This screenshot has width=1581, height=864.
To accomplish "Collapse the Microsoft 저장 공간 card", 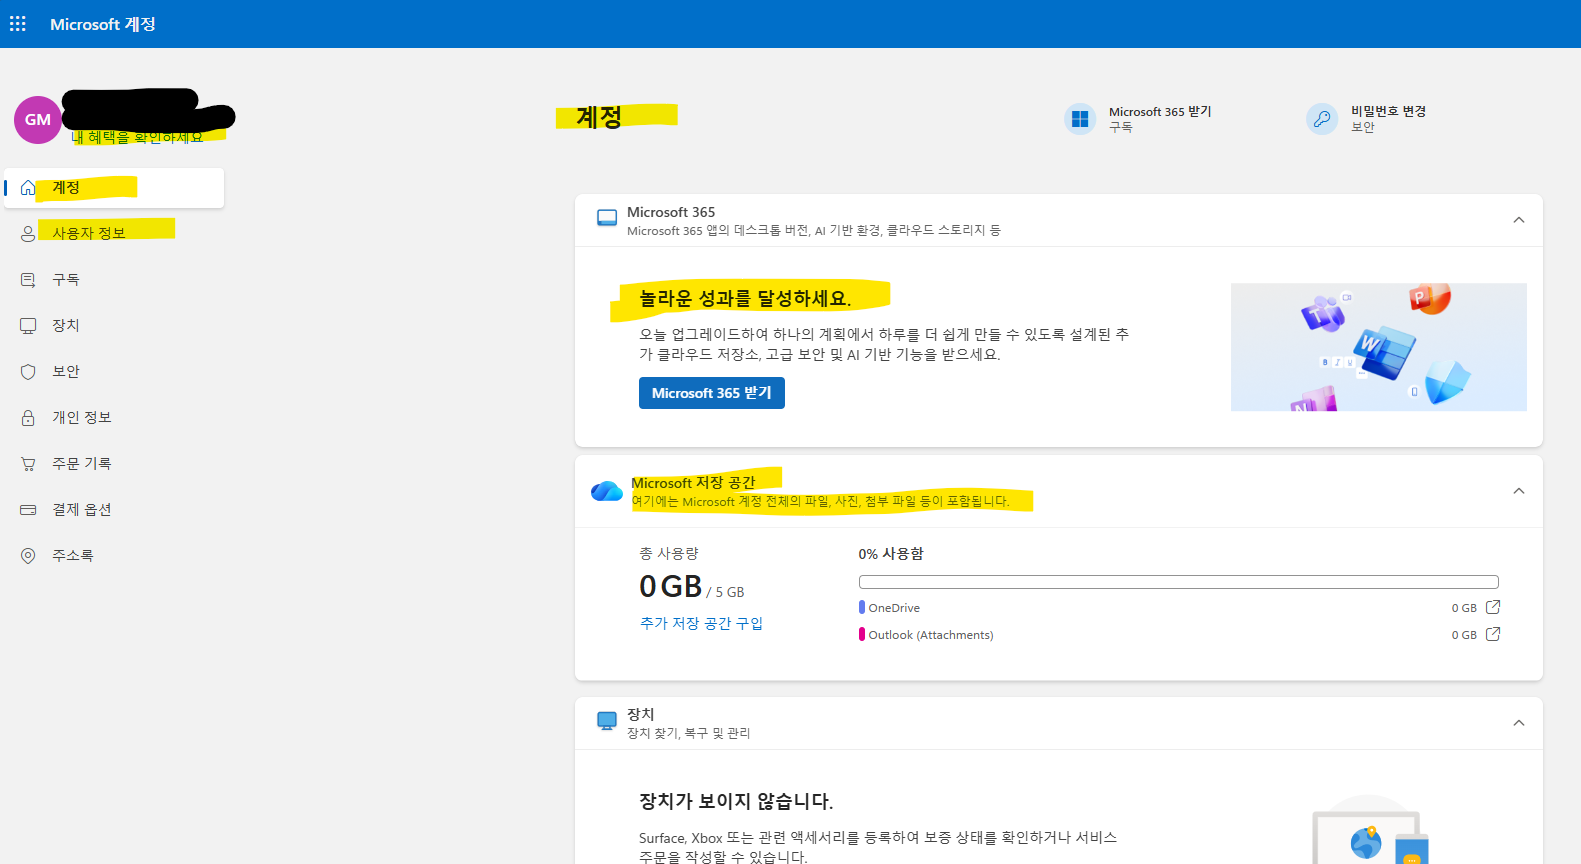I will [1519, 491].
